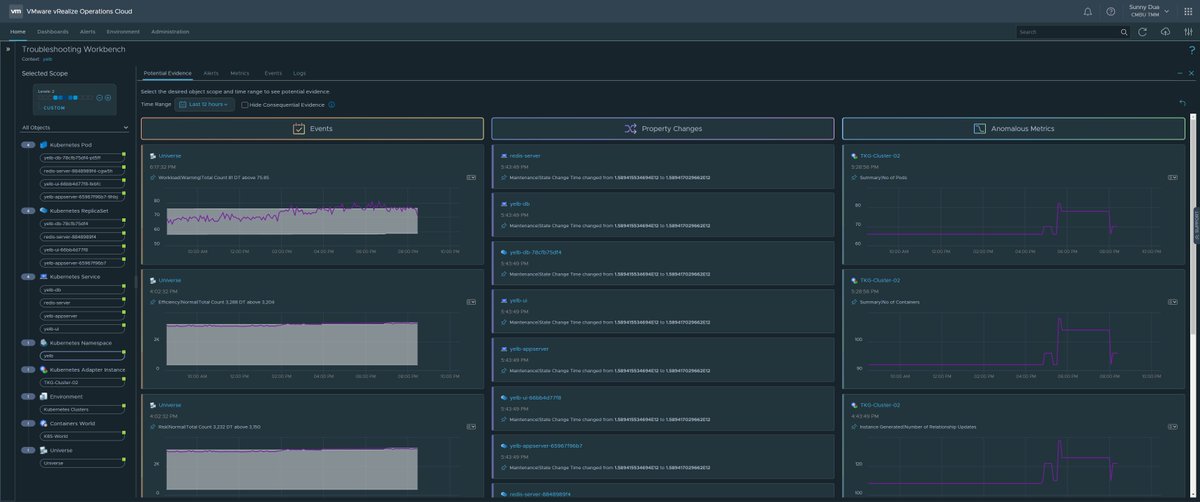Click the Kubernetes ReplicaSet type icon

[43, 210]
